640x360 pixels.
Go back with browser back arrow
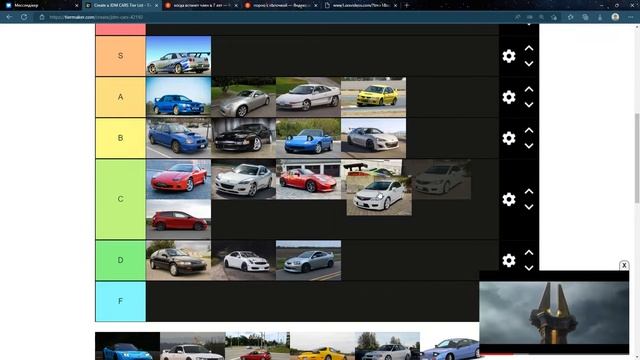[x=9, y=17]
